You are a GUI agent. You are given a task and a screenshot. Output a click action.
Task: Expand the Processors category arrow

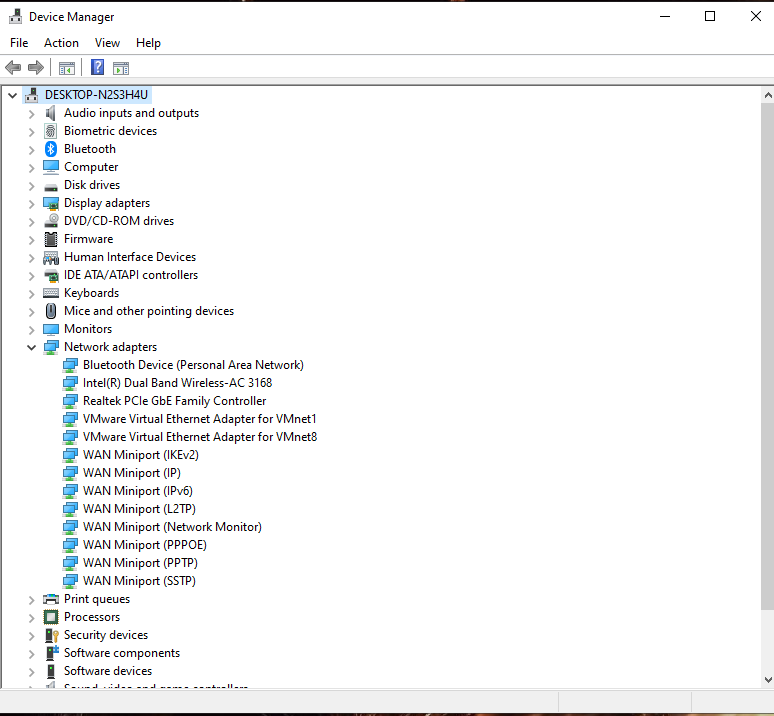[x=32, y=618]
